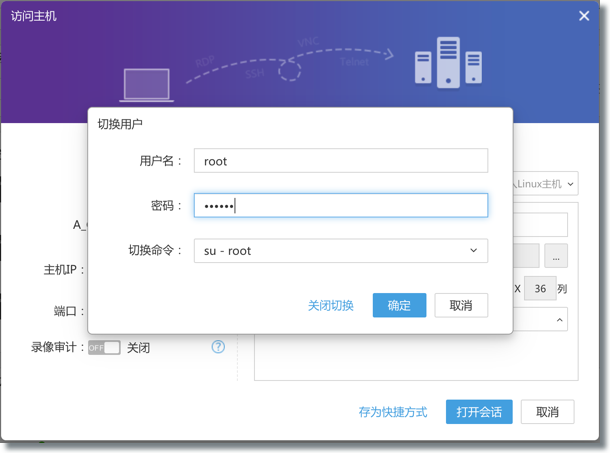Collapse the dropdown with the up chevron
The image size is (610, 453).
tap(559, 320)
